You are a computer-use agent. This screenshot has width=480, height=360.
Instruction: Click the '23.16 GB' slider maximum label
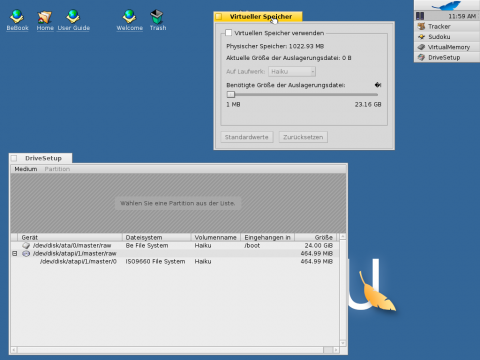[368, 104]
